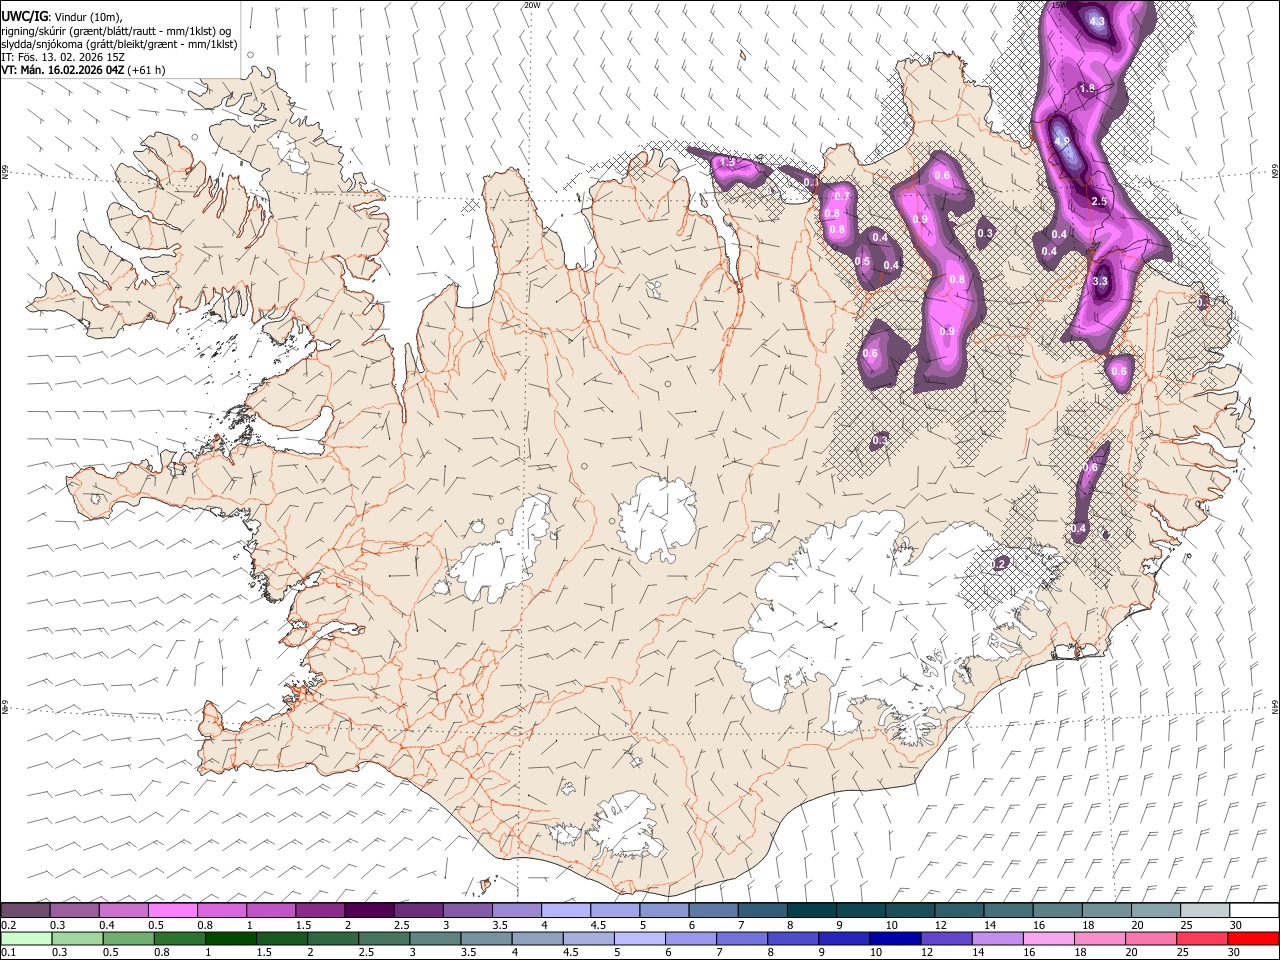Click the deep navy blue 10–12 rain legend swatch
The width and height of the screenshot is (1280, 960).
(895, 938)
